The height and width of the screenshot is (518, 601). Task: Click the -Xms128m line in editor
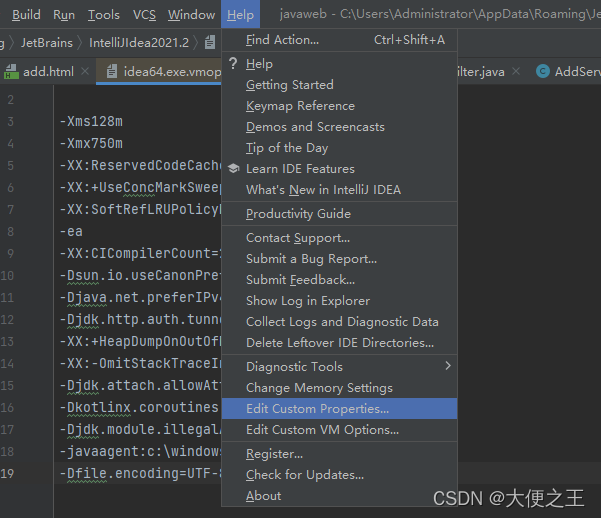point(91,122)
